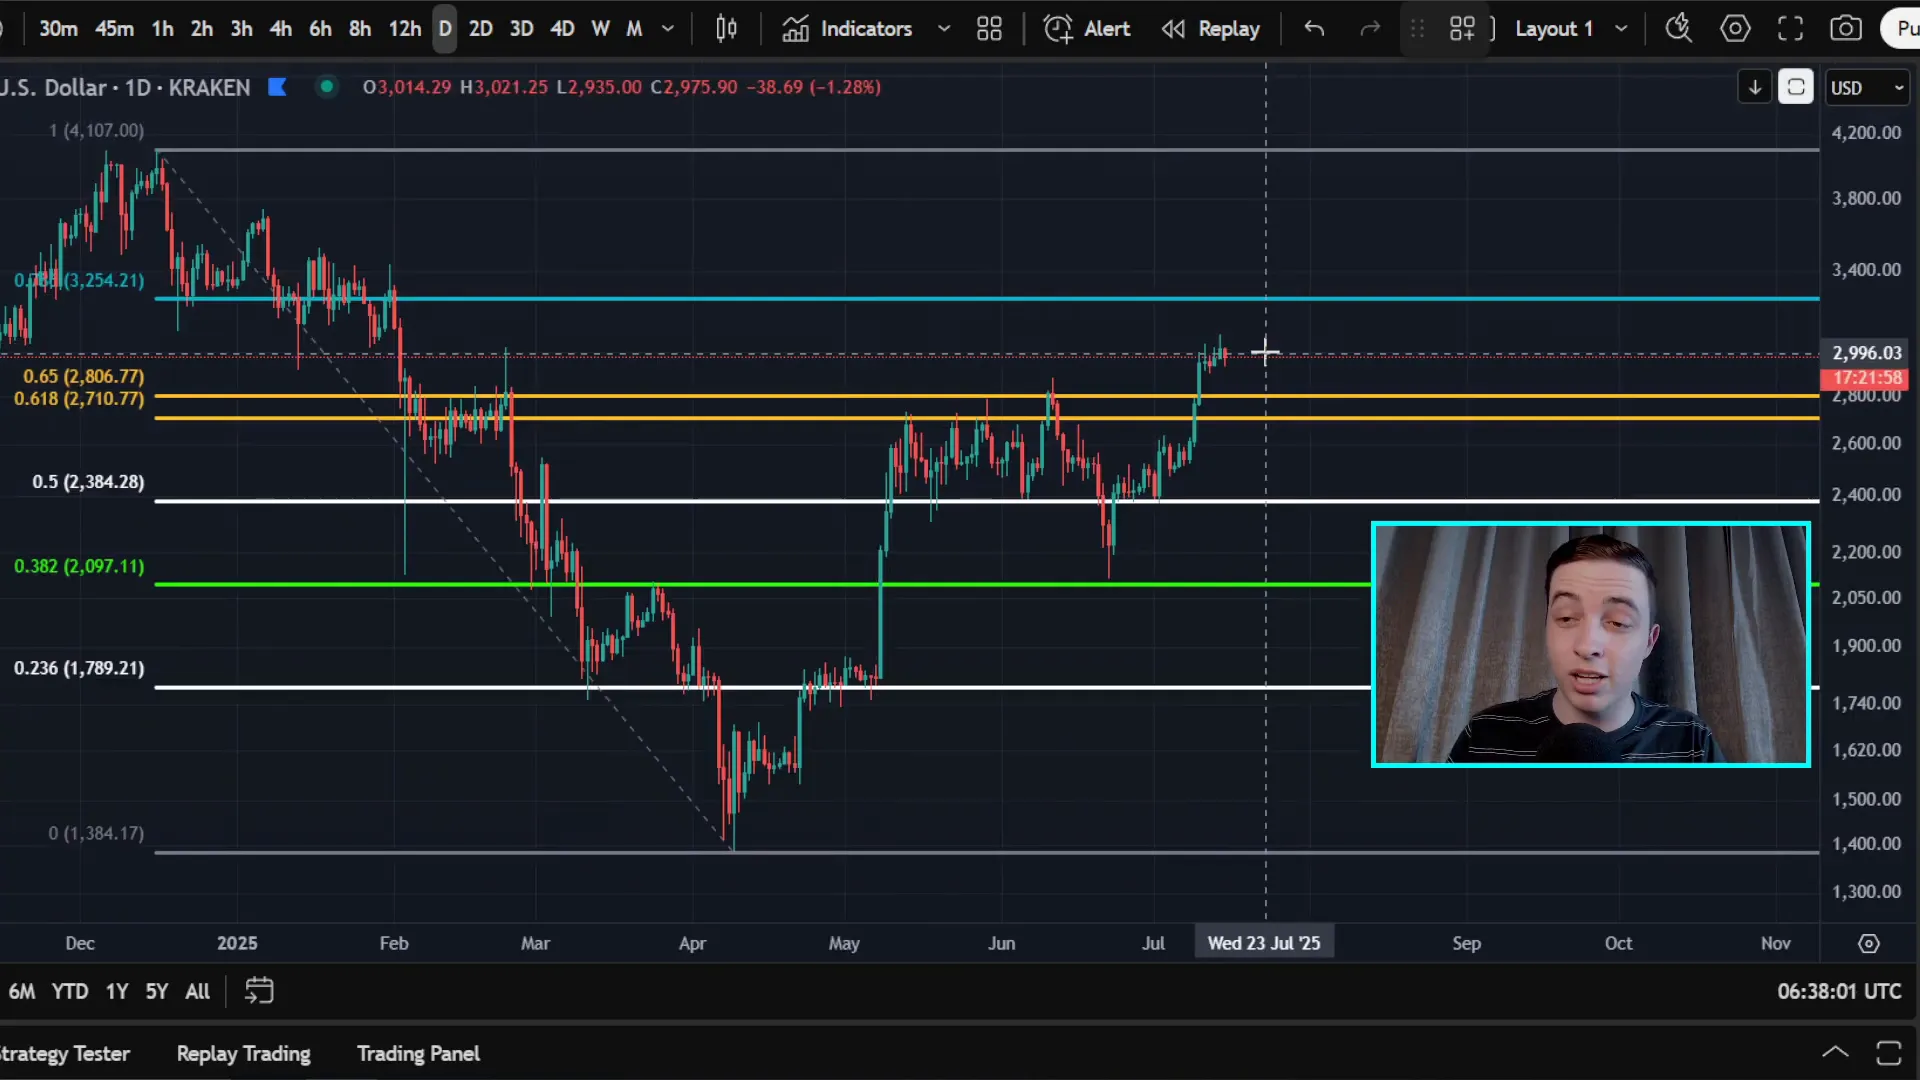
Task: Select the 8h timeframe
Action: point(360,28)
